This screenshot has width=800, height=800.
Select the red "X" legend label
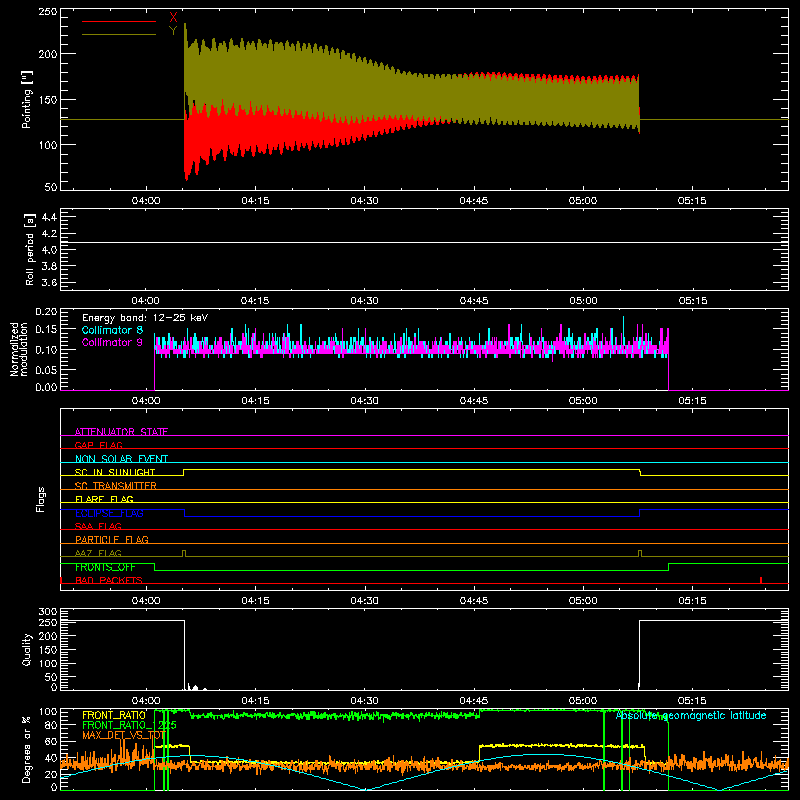[173, 18]
